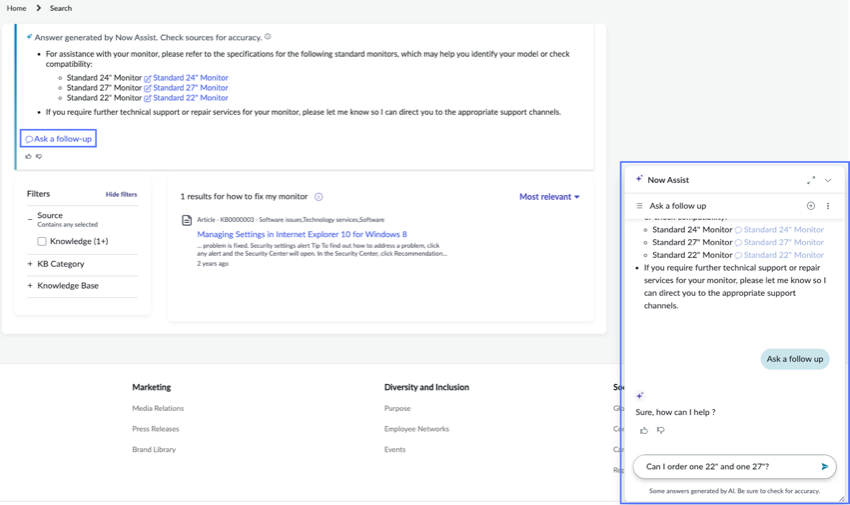Open Managing Settings in Internet Explorer 10 article

point(302,234)
